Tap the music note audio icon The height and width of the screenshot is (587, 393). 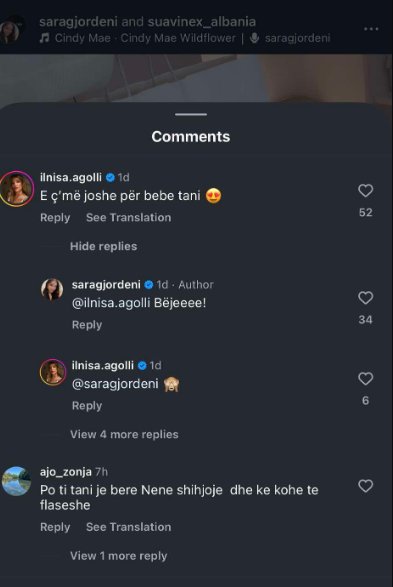point(45,38)
